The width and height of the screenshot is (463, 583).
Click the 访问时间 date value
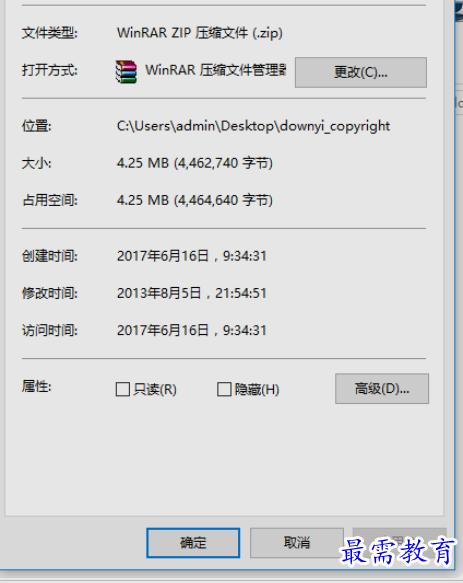[192, 331]
